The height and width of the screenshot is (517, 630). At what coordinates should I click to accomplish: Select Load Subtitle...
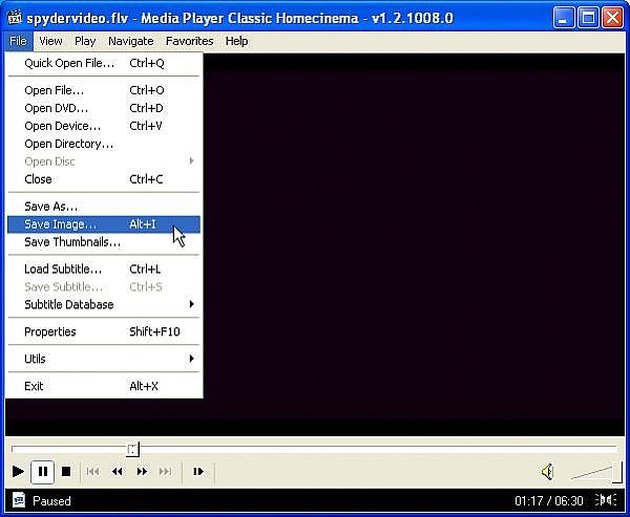[x=104, y=269]
